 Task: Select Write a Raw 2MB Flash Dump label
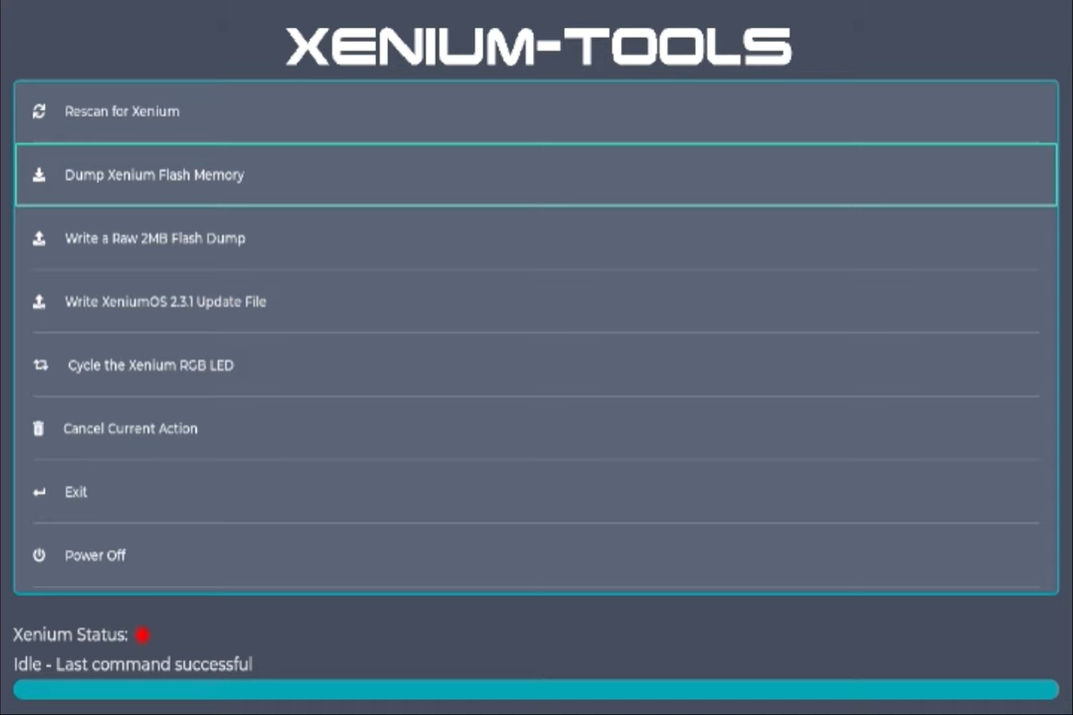click(155, 238)
